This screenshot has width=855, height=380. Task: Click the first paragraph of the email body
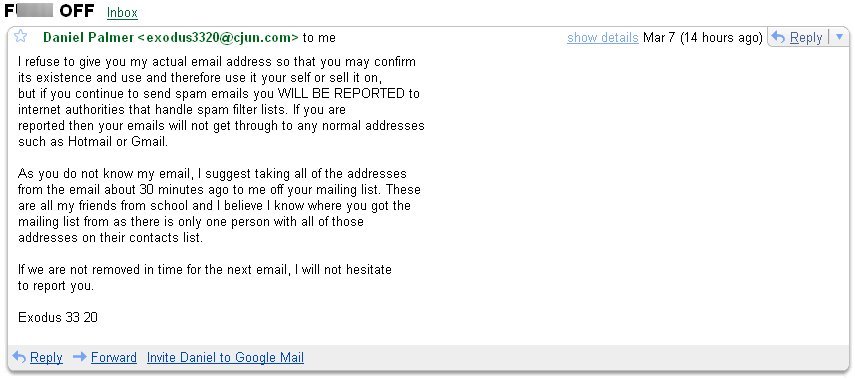pos(221,101)
